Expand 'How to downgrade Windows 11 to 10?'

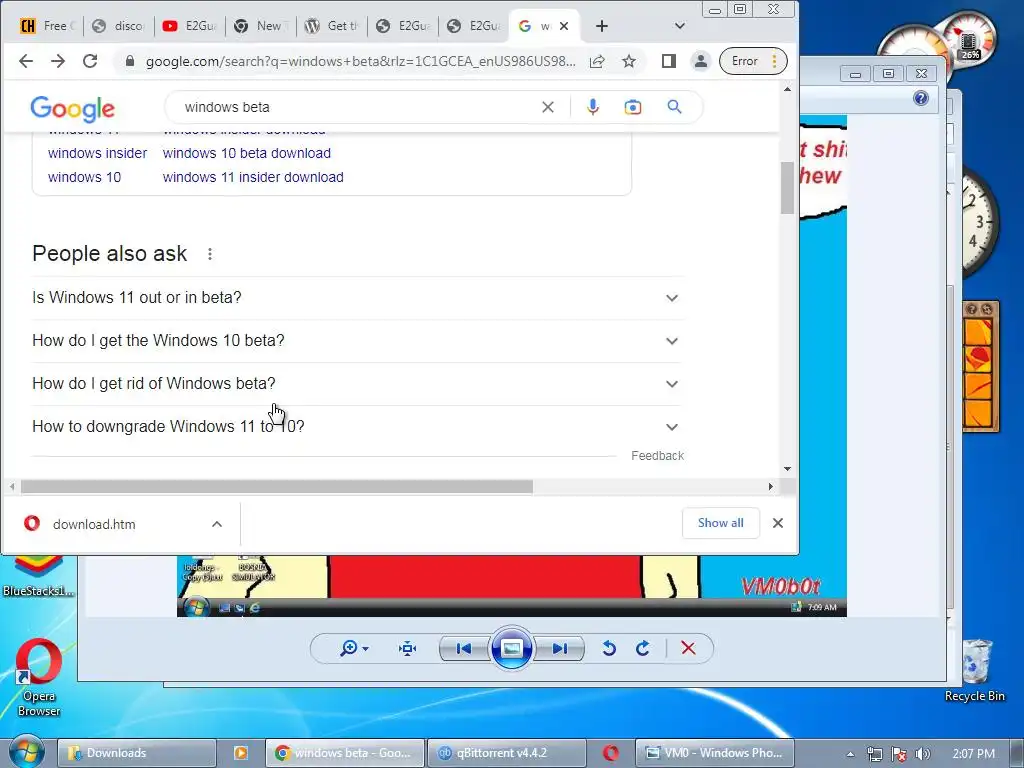(x=357, y=427)
